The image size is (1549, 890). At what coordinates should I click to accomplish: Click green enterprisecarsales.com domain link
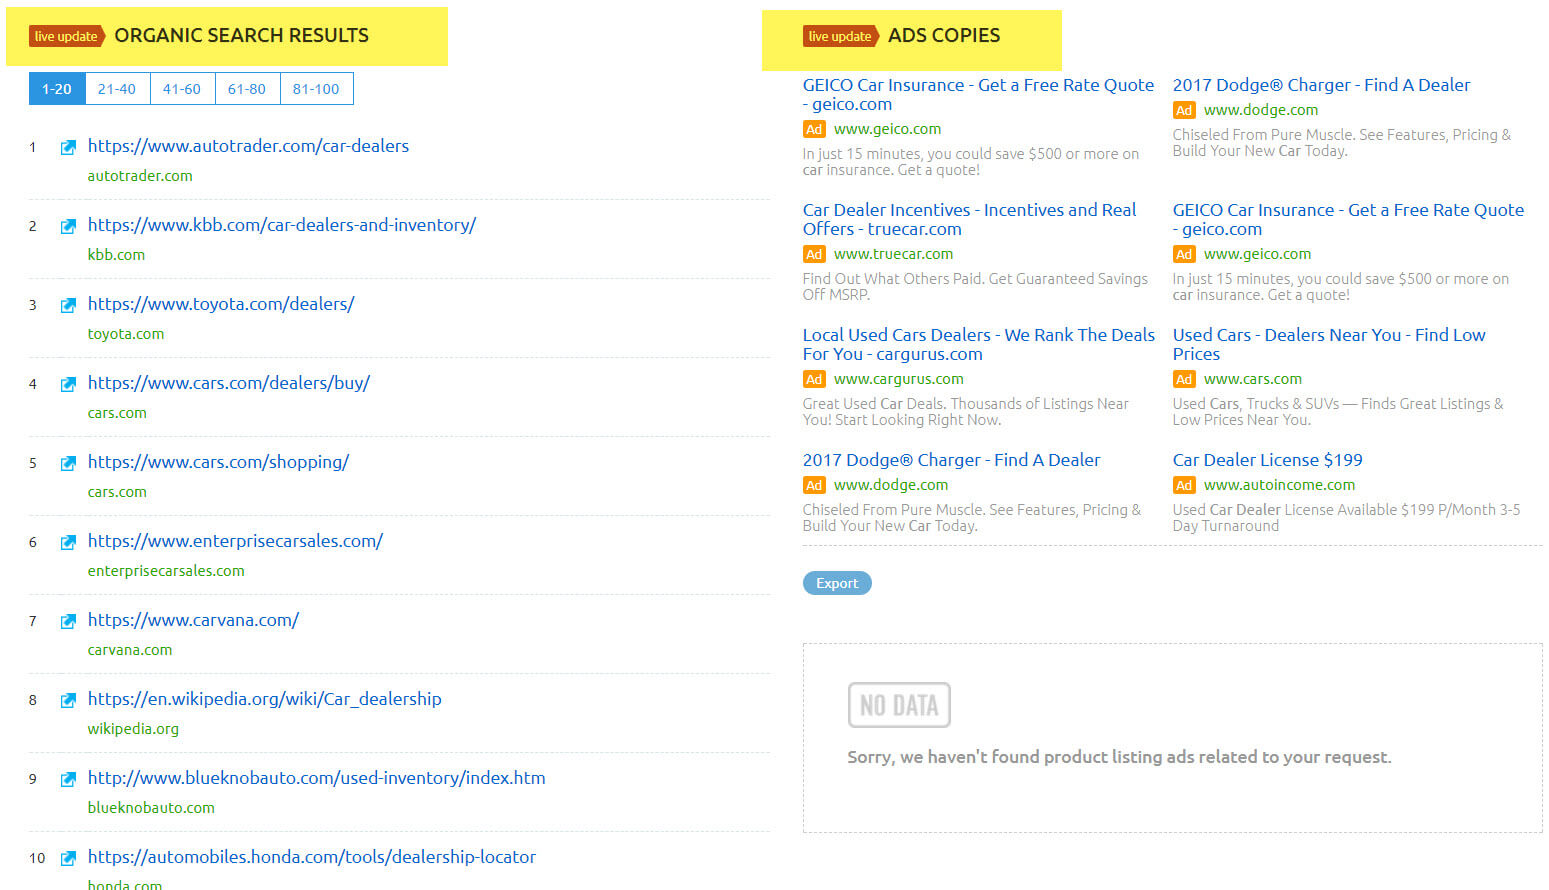click(x=166, y=571)
